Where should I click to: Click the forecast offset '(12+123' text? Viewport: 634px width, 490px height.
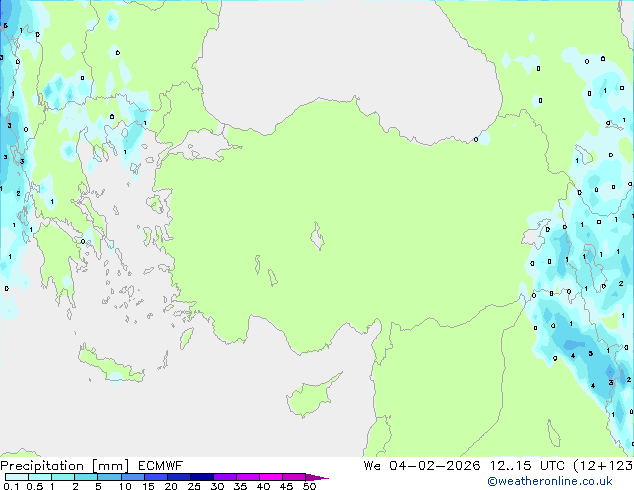click(x=603, y=466)
